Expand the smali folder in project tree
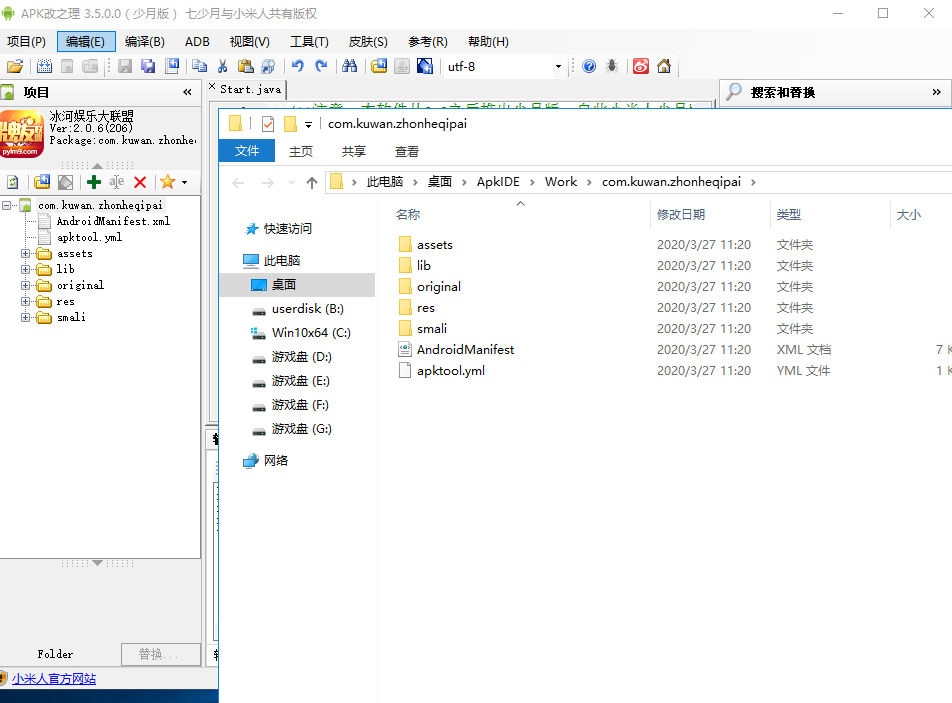952x703 pixels. pos(24,318)
